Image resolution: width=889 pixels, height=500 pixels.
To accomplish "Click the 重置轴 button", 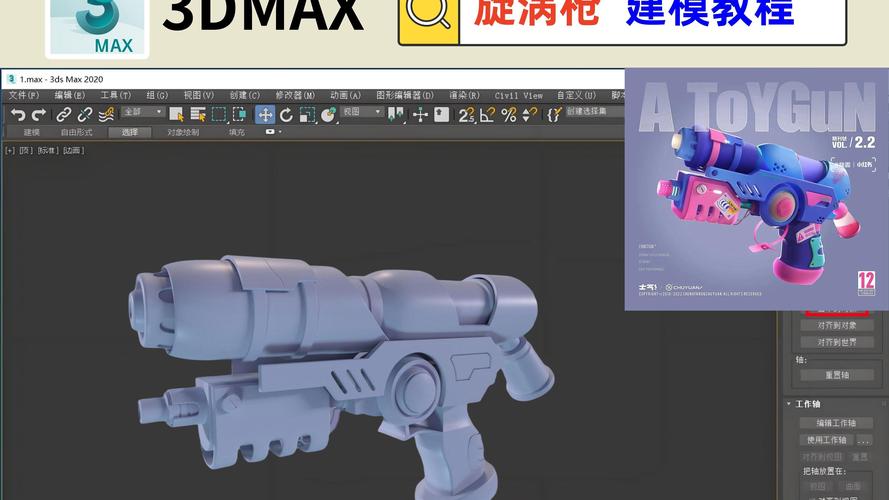I will [x=837, y=375].
